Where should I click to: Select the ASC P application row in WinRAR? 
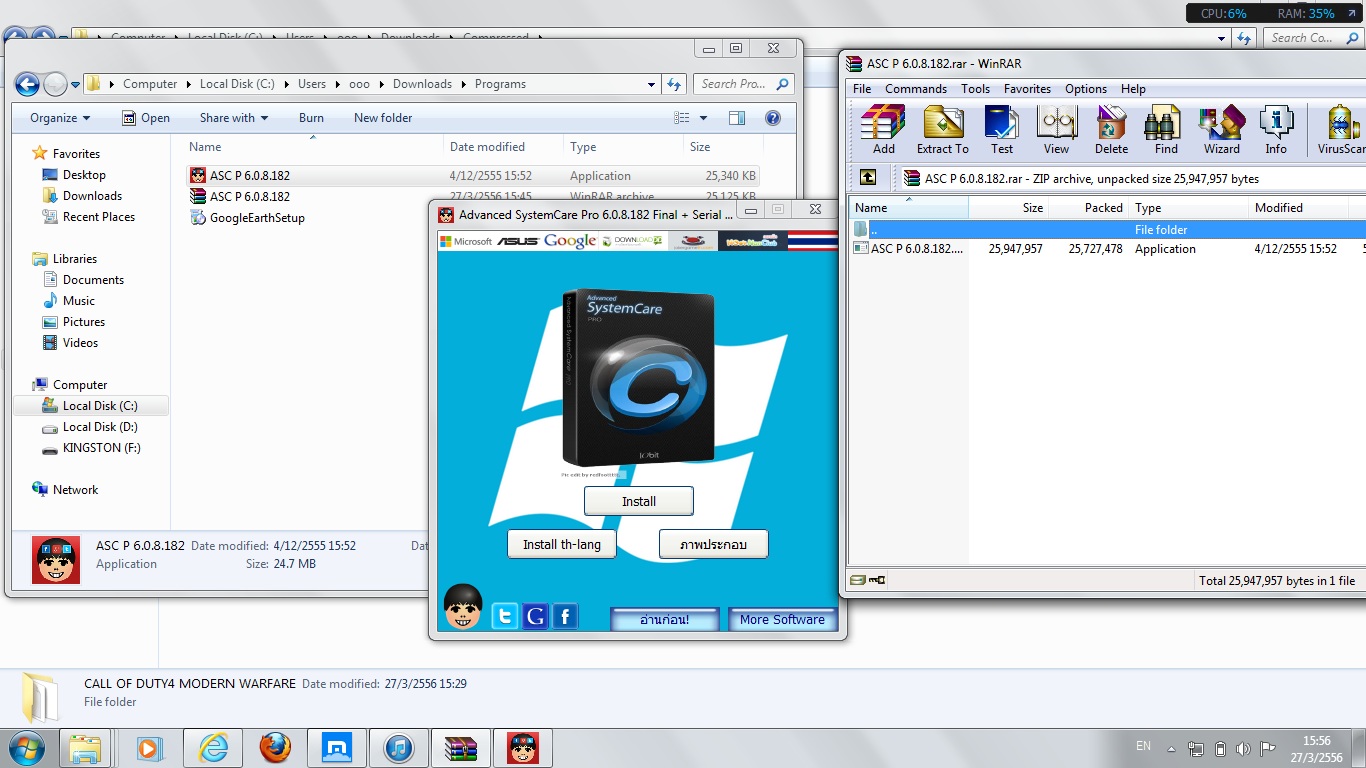point(1107,249)
